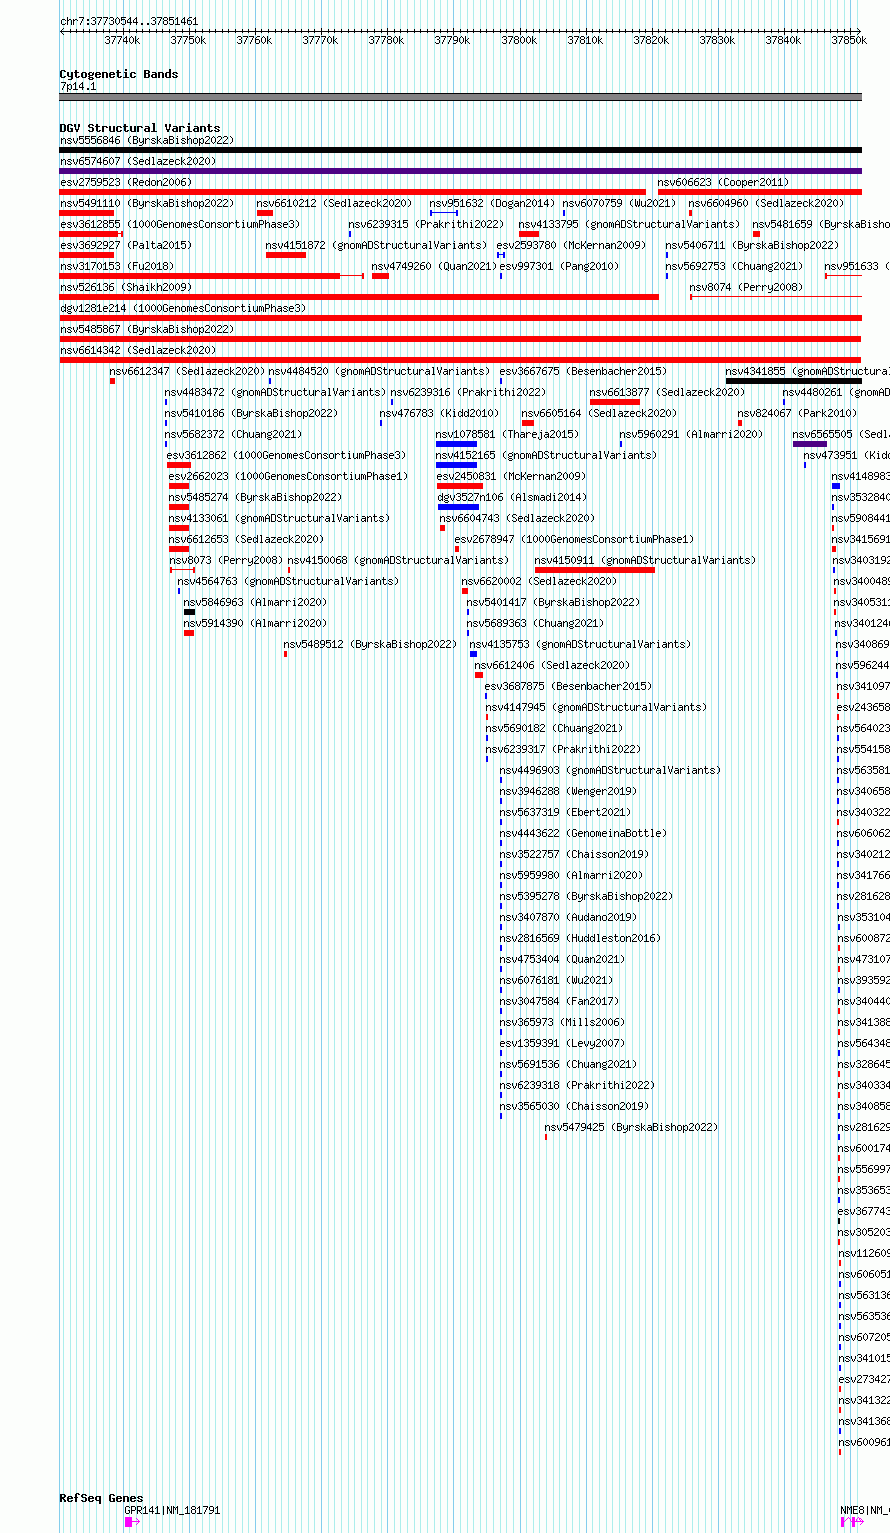Select variant dgv1281e214 (1000GenomesConsortiumPhase3)
This screenshot has height=1533, width=890.
tap(183, 308)
